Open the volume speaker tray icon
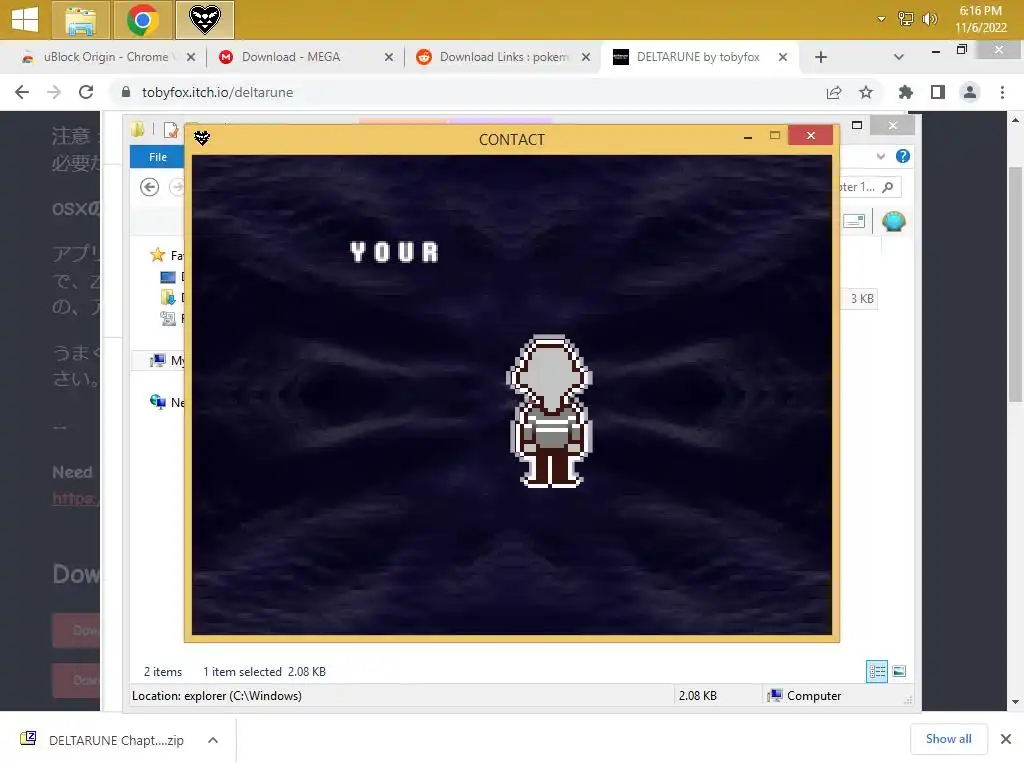 pos(929,19)
